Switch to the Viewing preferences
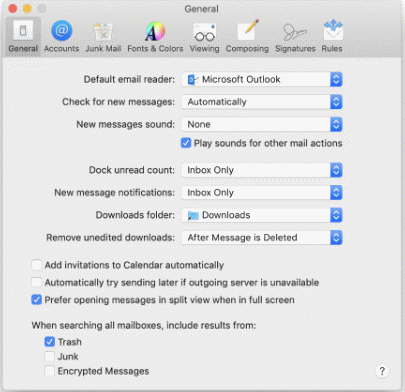 (205, 36)
